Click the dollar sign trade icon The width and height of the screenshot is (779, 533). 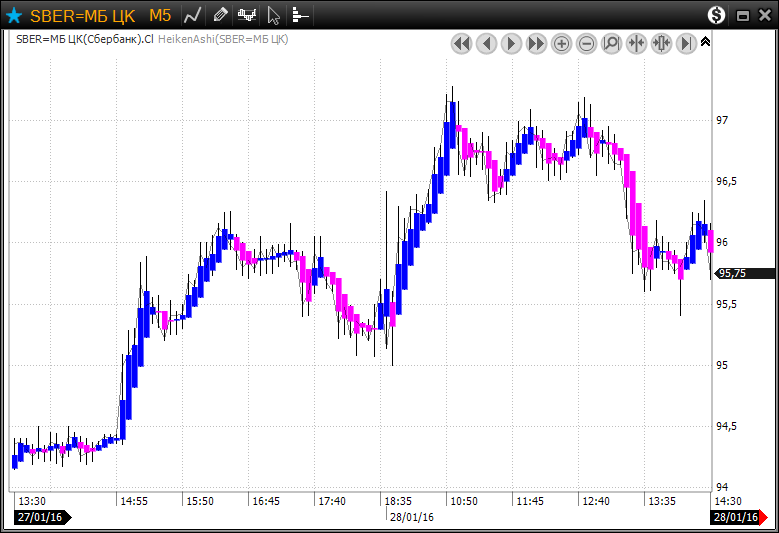click(x=716, y=15)
